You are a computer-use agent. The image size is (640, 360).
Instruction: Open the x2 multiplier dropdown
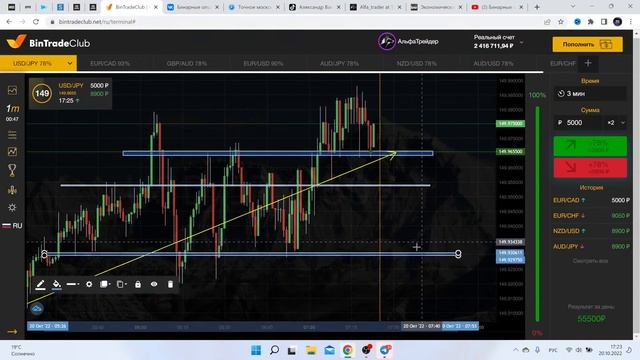[615, 122]
